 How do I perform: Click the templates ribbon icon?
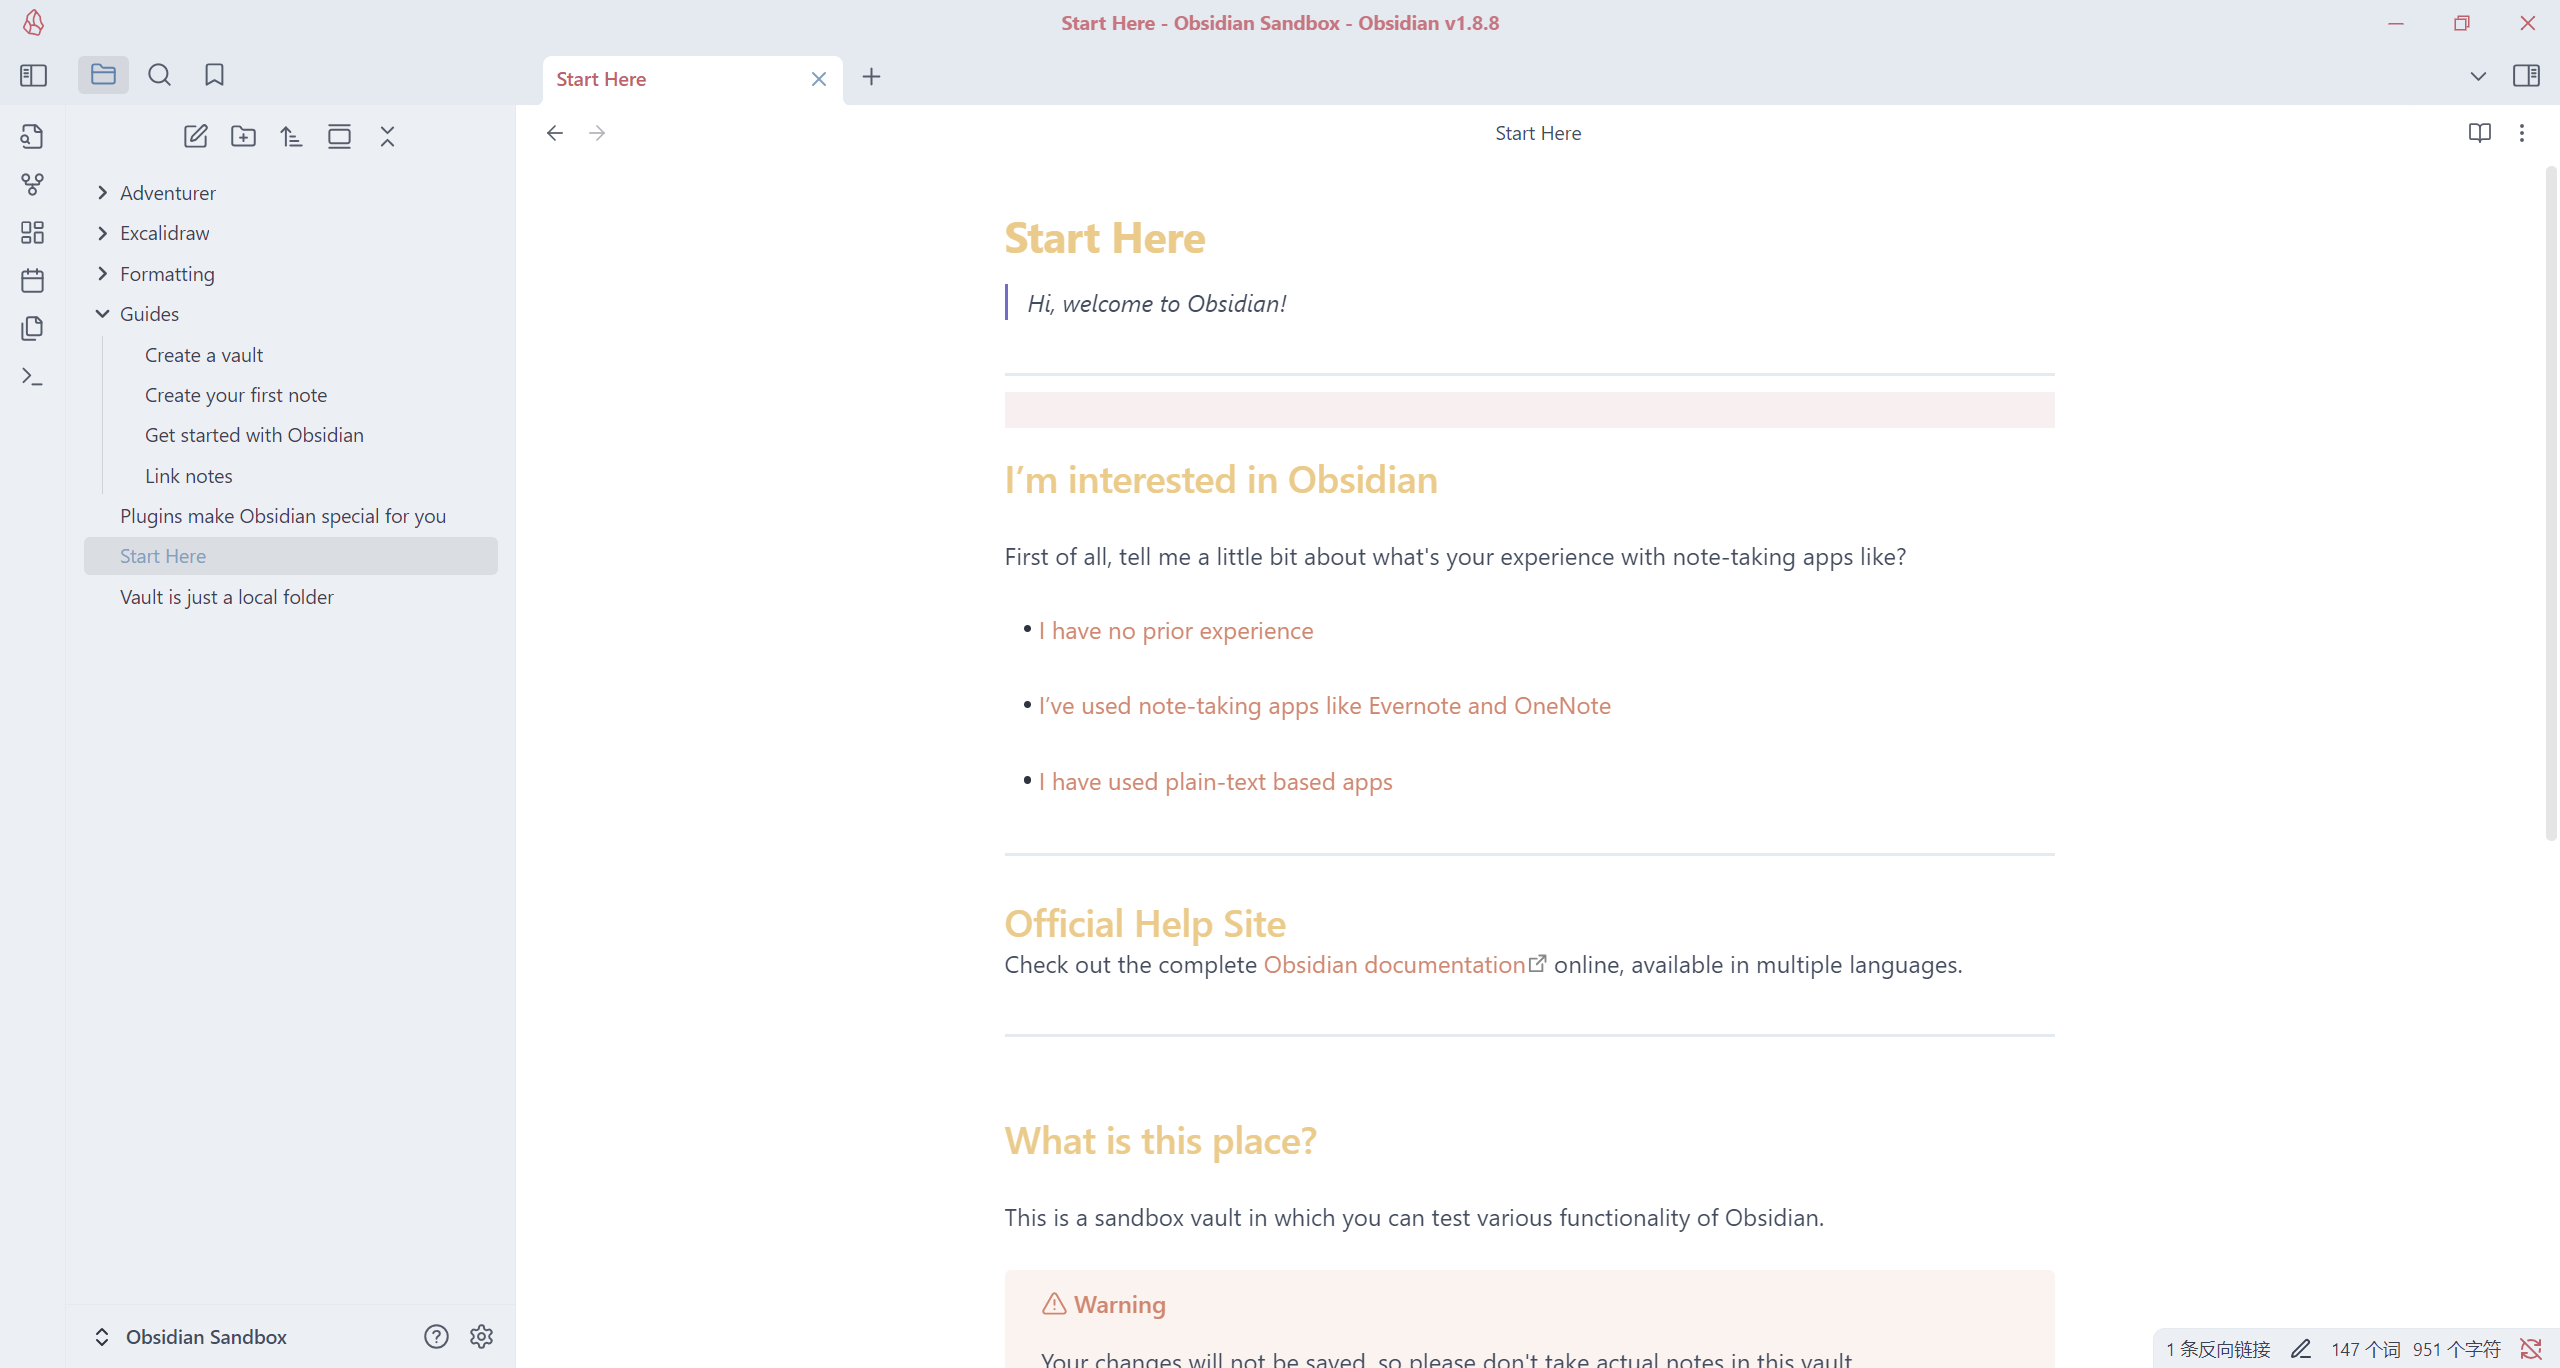point(32,328)
